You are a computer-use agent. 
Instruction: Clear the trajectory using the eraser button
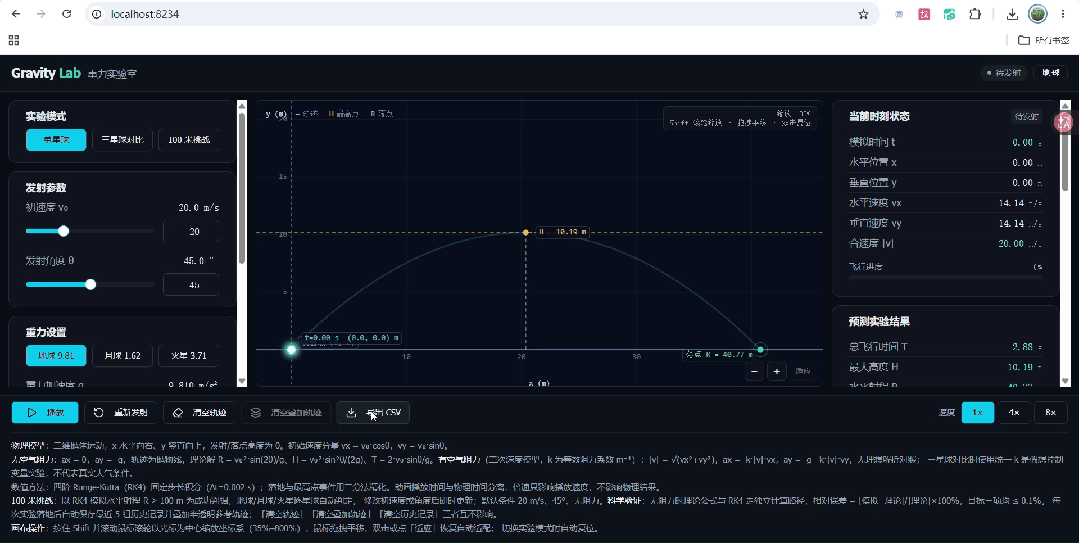[x=200, y=412]
